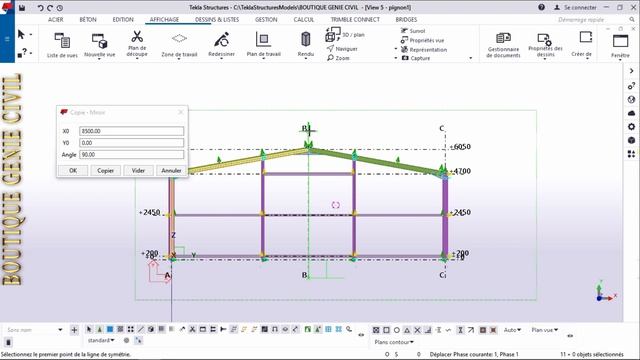Open the history clock icon in title bar

60,8
